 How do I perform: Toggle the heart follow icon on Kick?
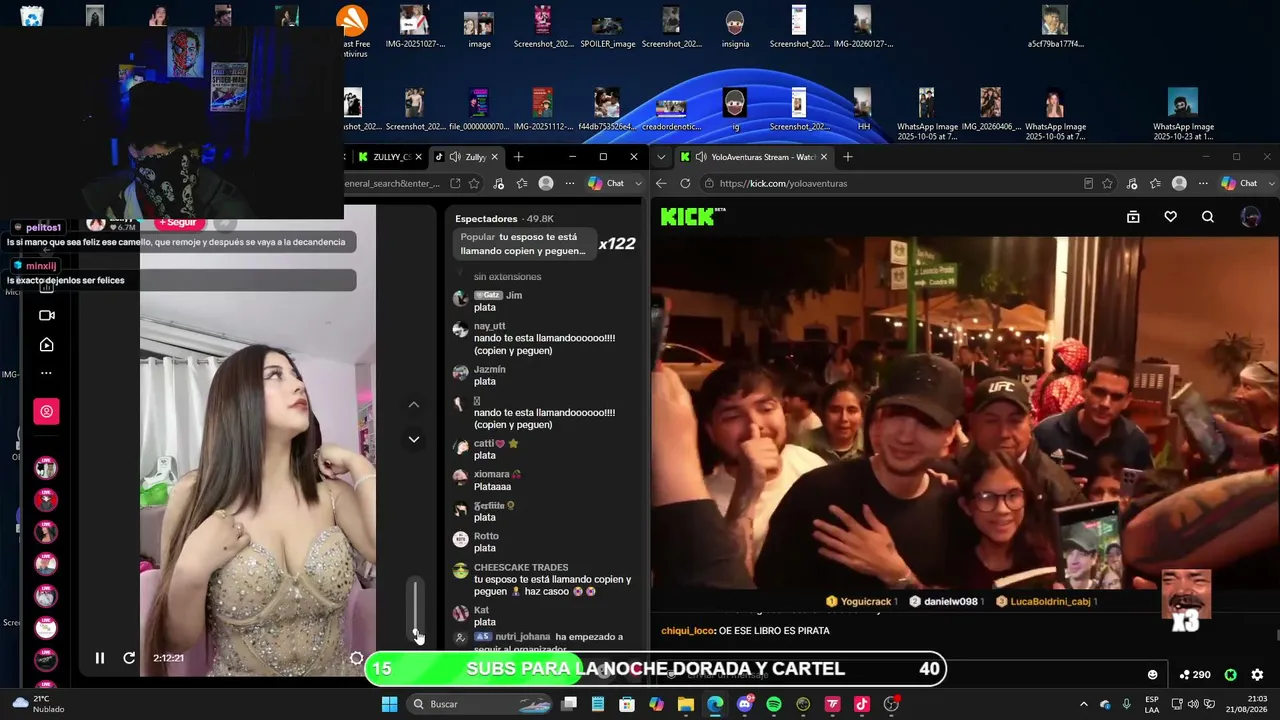(1171, 217)
